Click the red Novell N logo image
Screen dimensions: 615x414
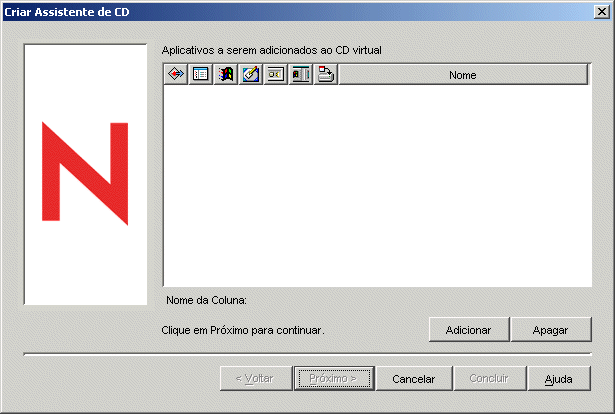click(85, 174)
